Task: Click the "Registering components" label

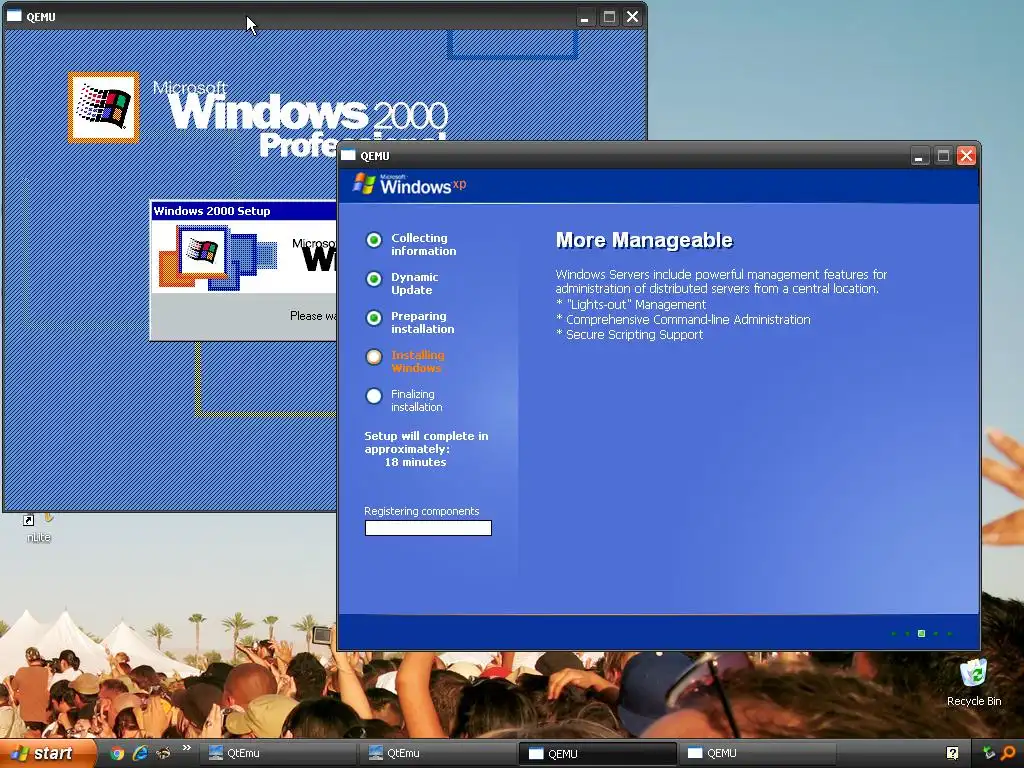Action: [421, 511]
